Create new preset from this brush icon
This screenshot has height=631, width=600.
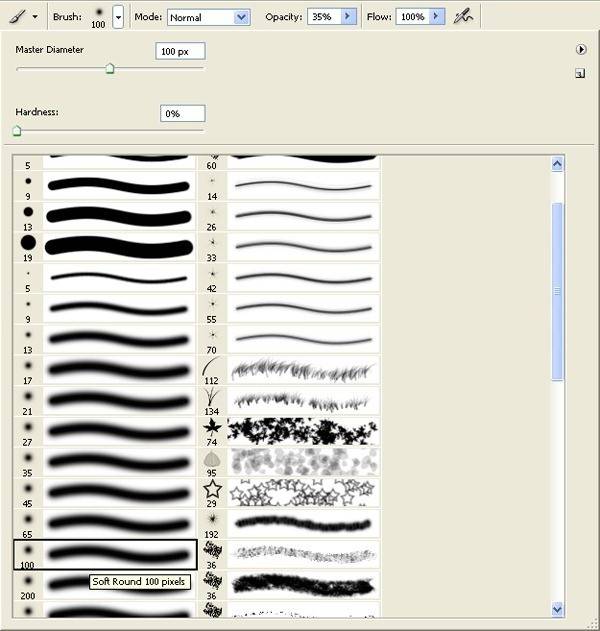point(580,73)
